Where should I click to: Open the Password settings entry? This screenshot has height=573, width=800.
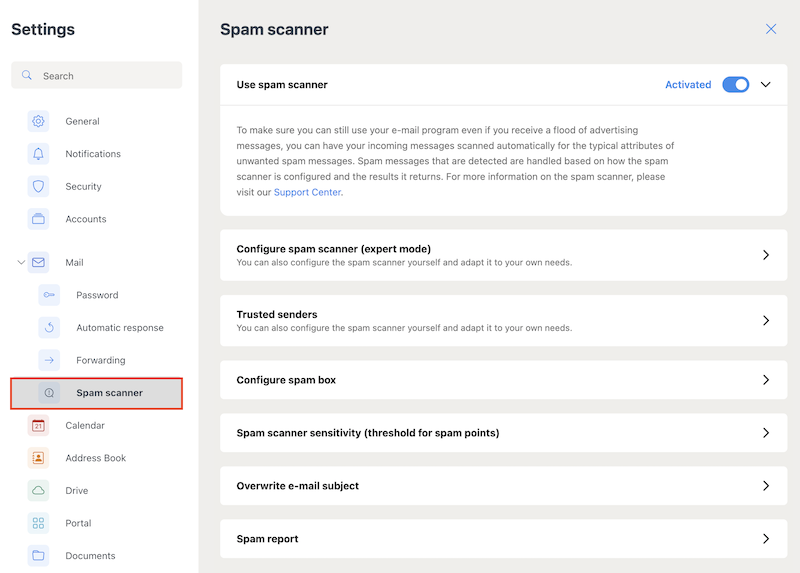[96, 295]
